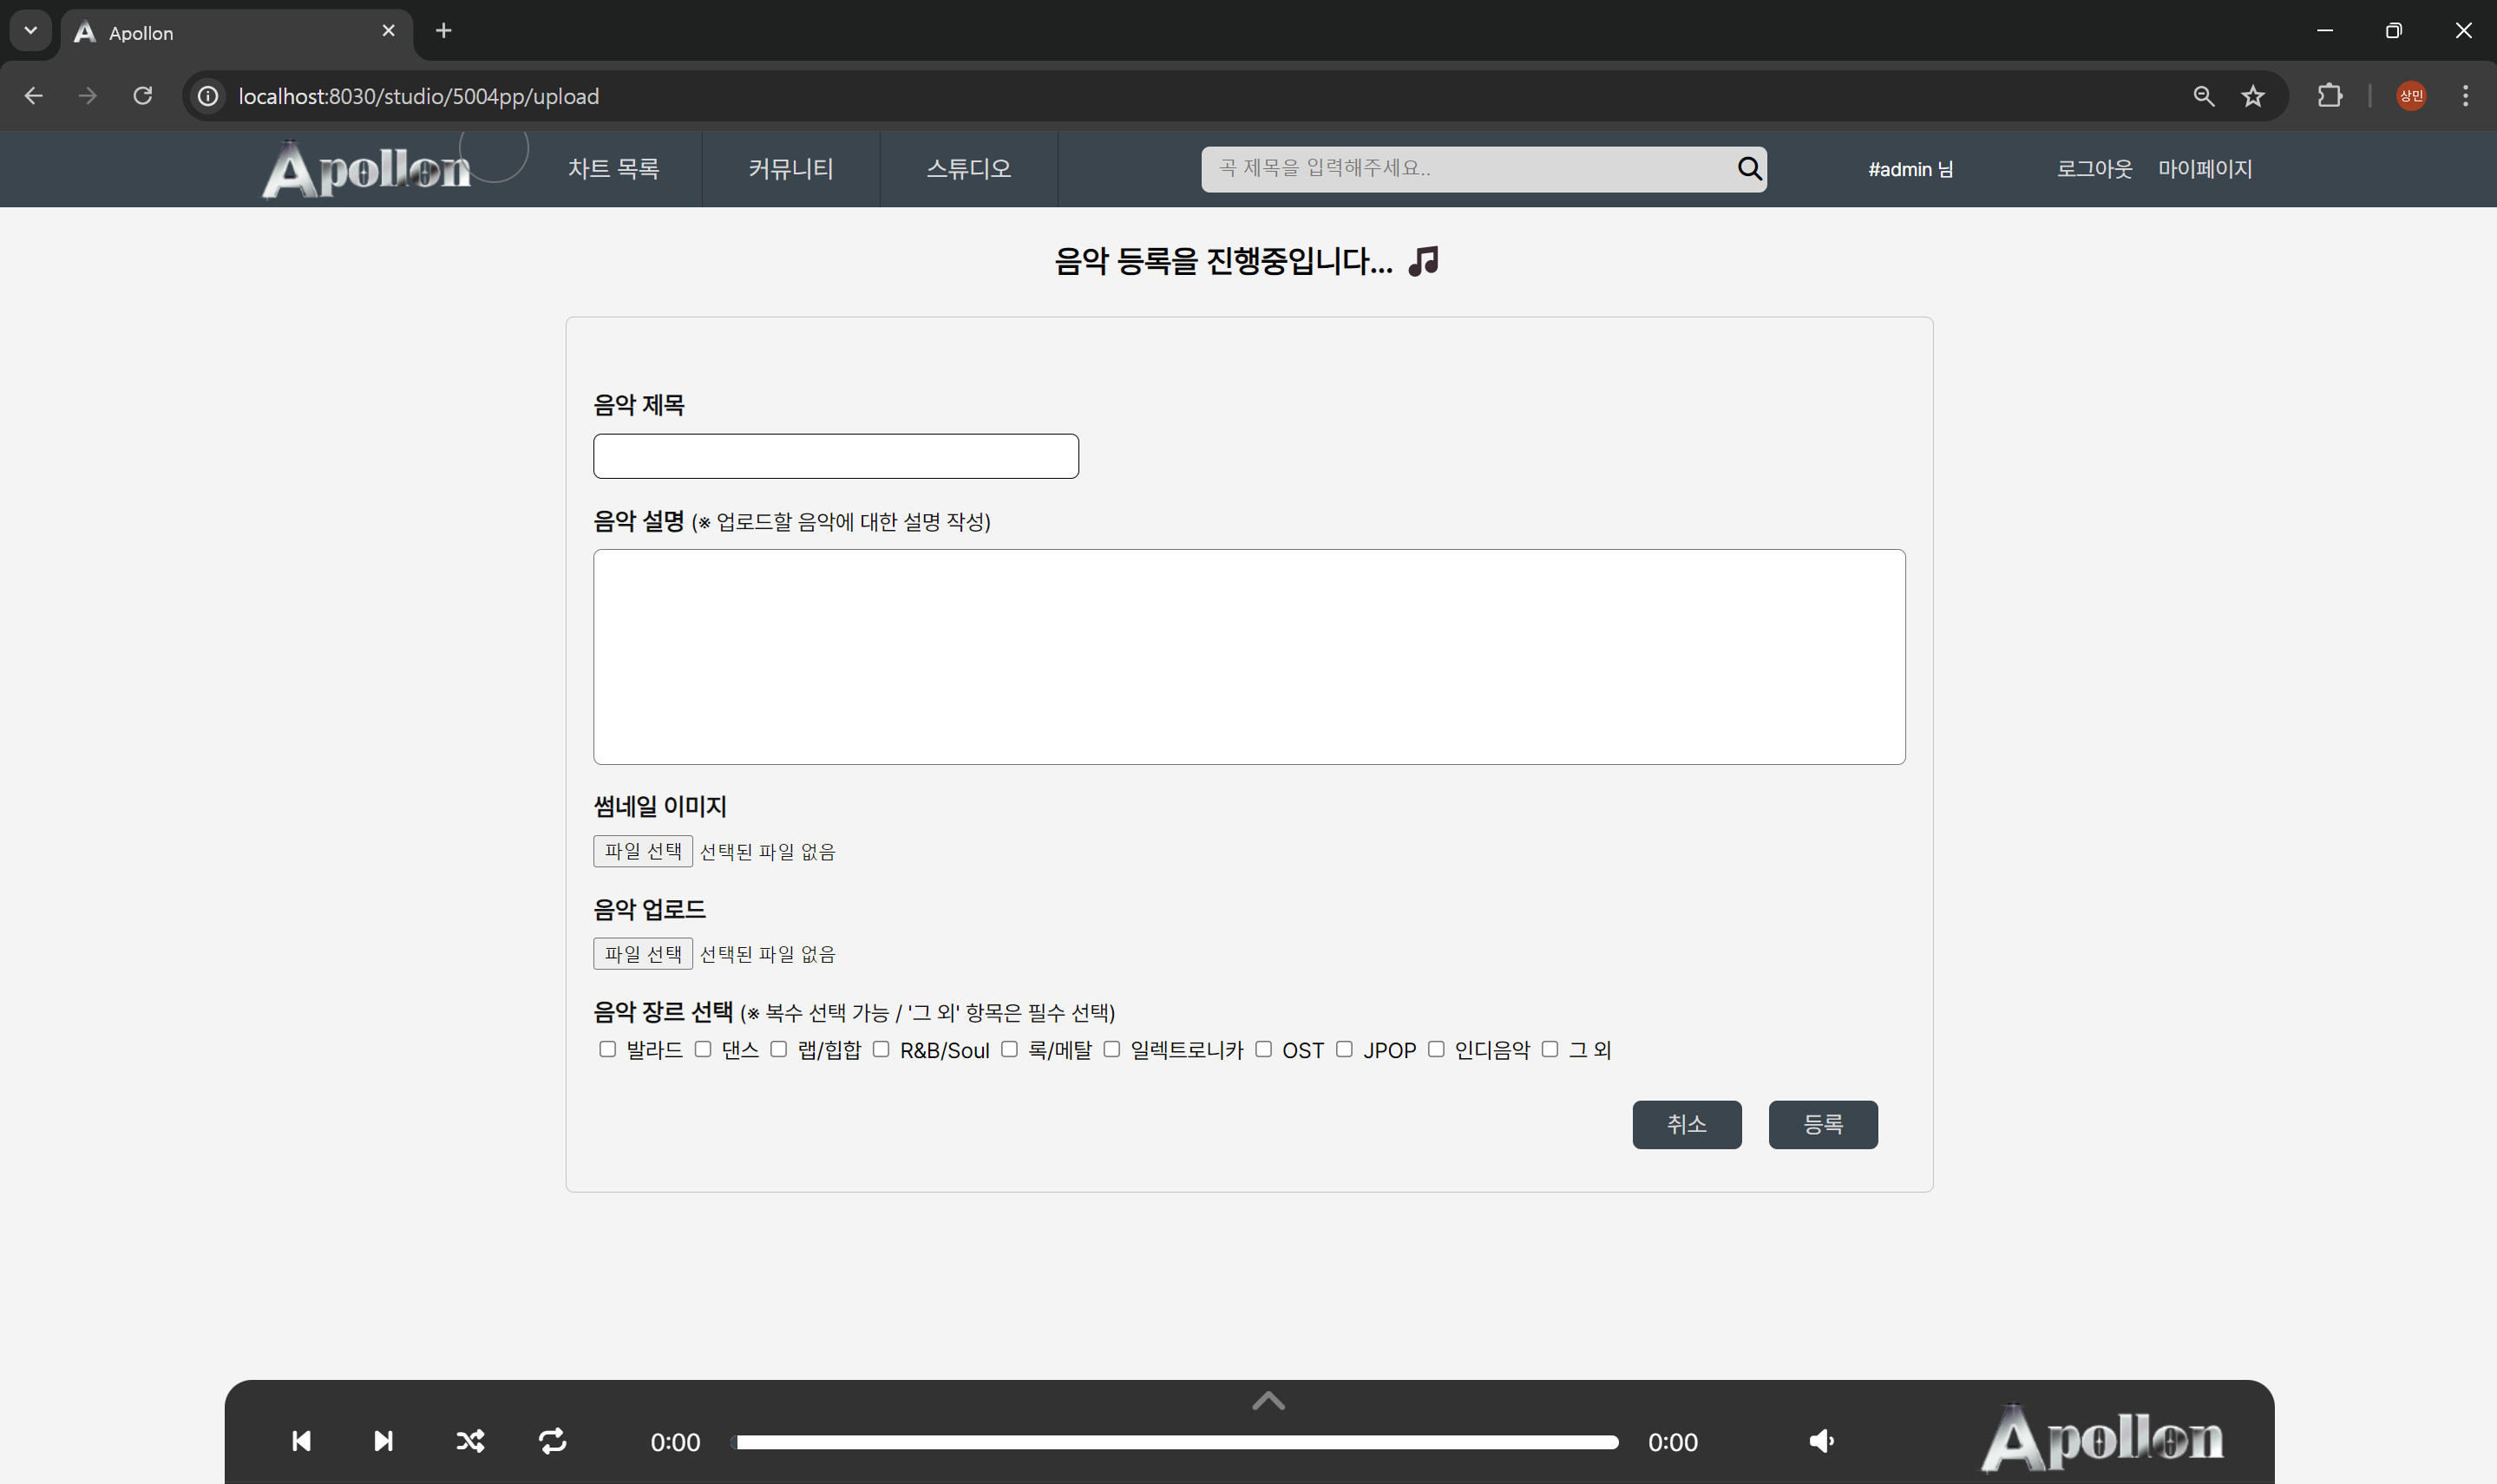This screenshot has height=1484, width=2497.
Task: Open the 스튜디오 menu
Action: (x=968, y=169)
